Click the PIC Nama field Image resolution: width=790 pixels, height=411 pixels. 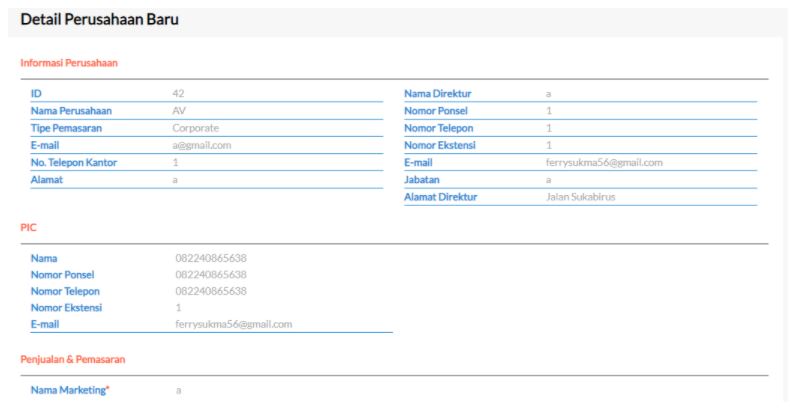coord(280,258)
